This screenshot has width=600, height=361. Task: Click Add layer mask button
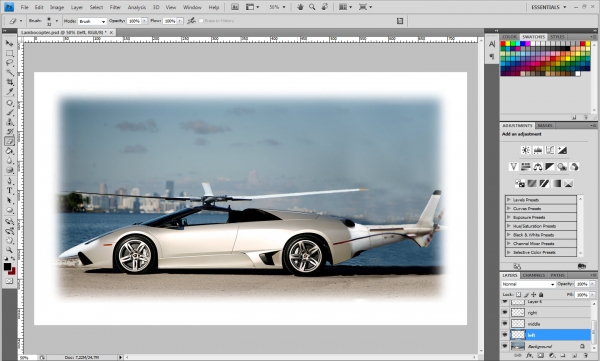coord(541,356)
